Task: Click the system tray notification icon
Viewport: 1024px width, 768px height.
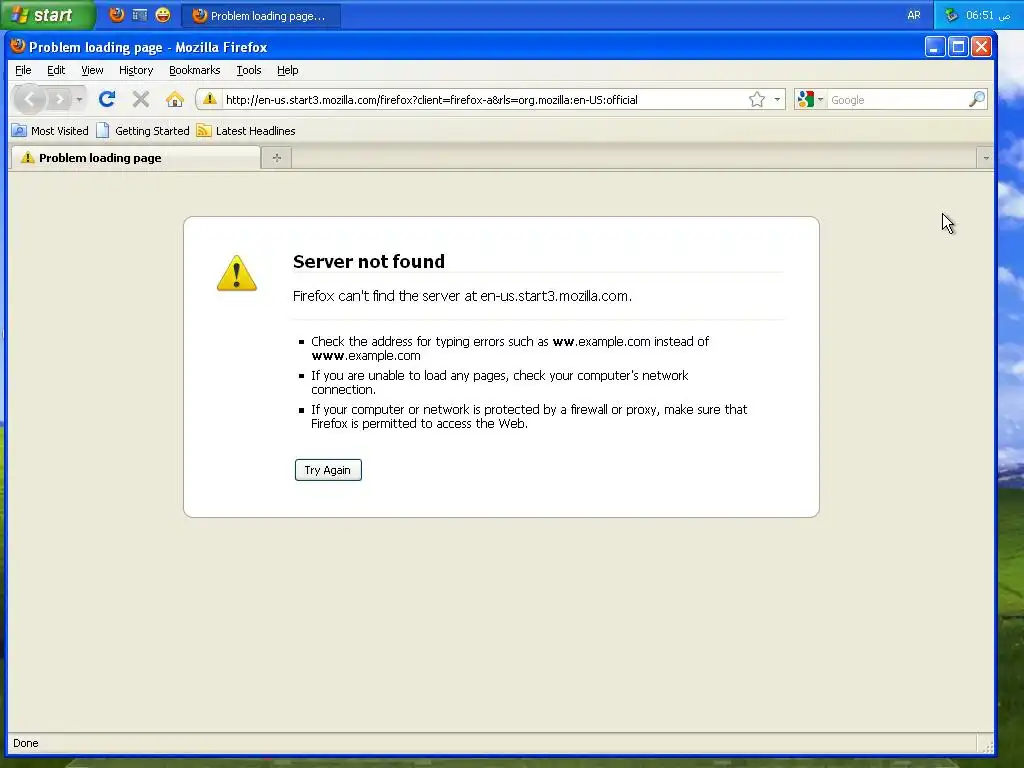Action: coord(951,15)
